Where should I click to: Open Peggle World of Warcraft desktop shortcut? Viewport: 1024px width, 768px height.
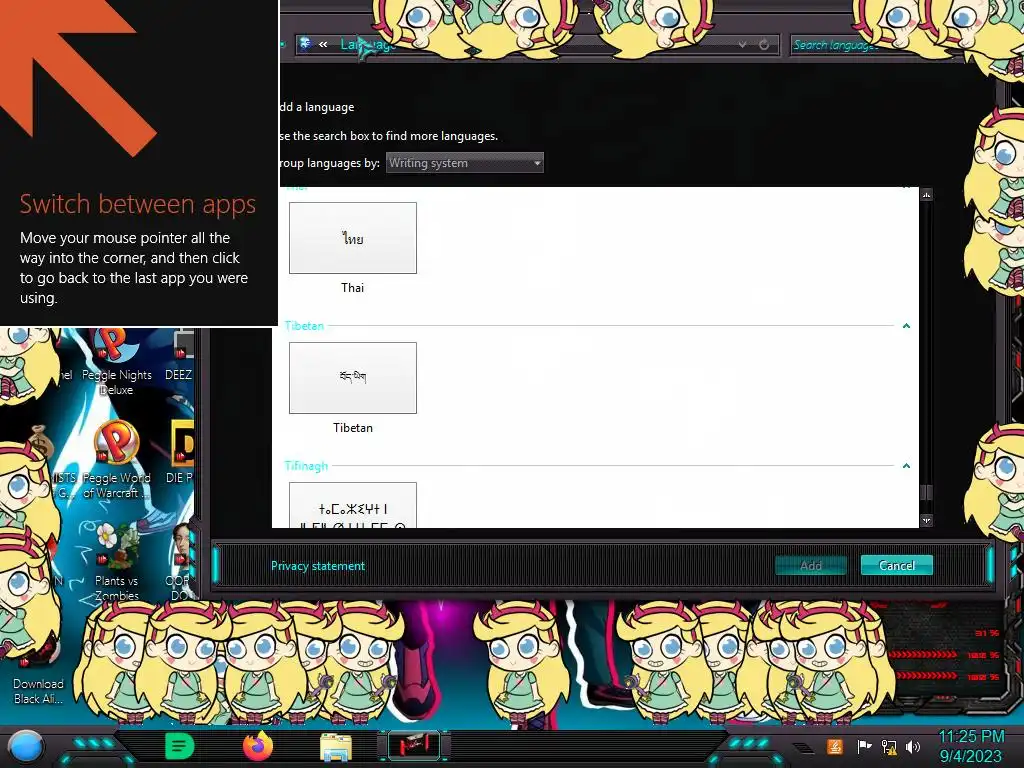(117, 460)
